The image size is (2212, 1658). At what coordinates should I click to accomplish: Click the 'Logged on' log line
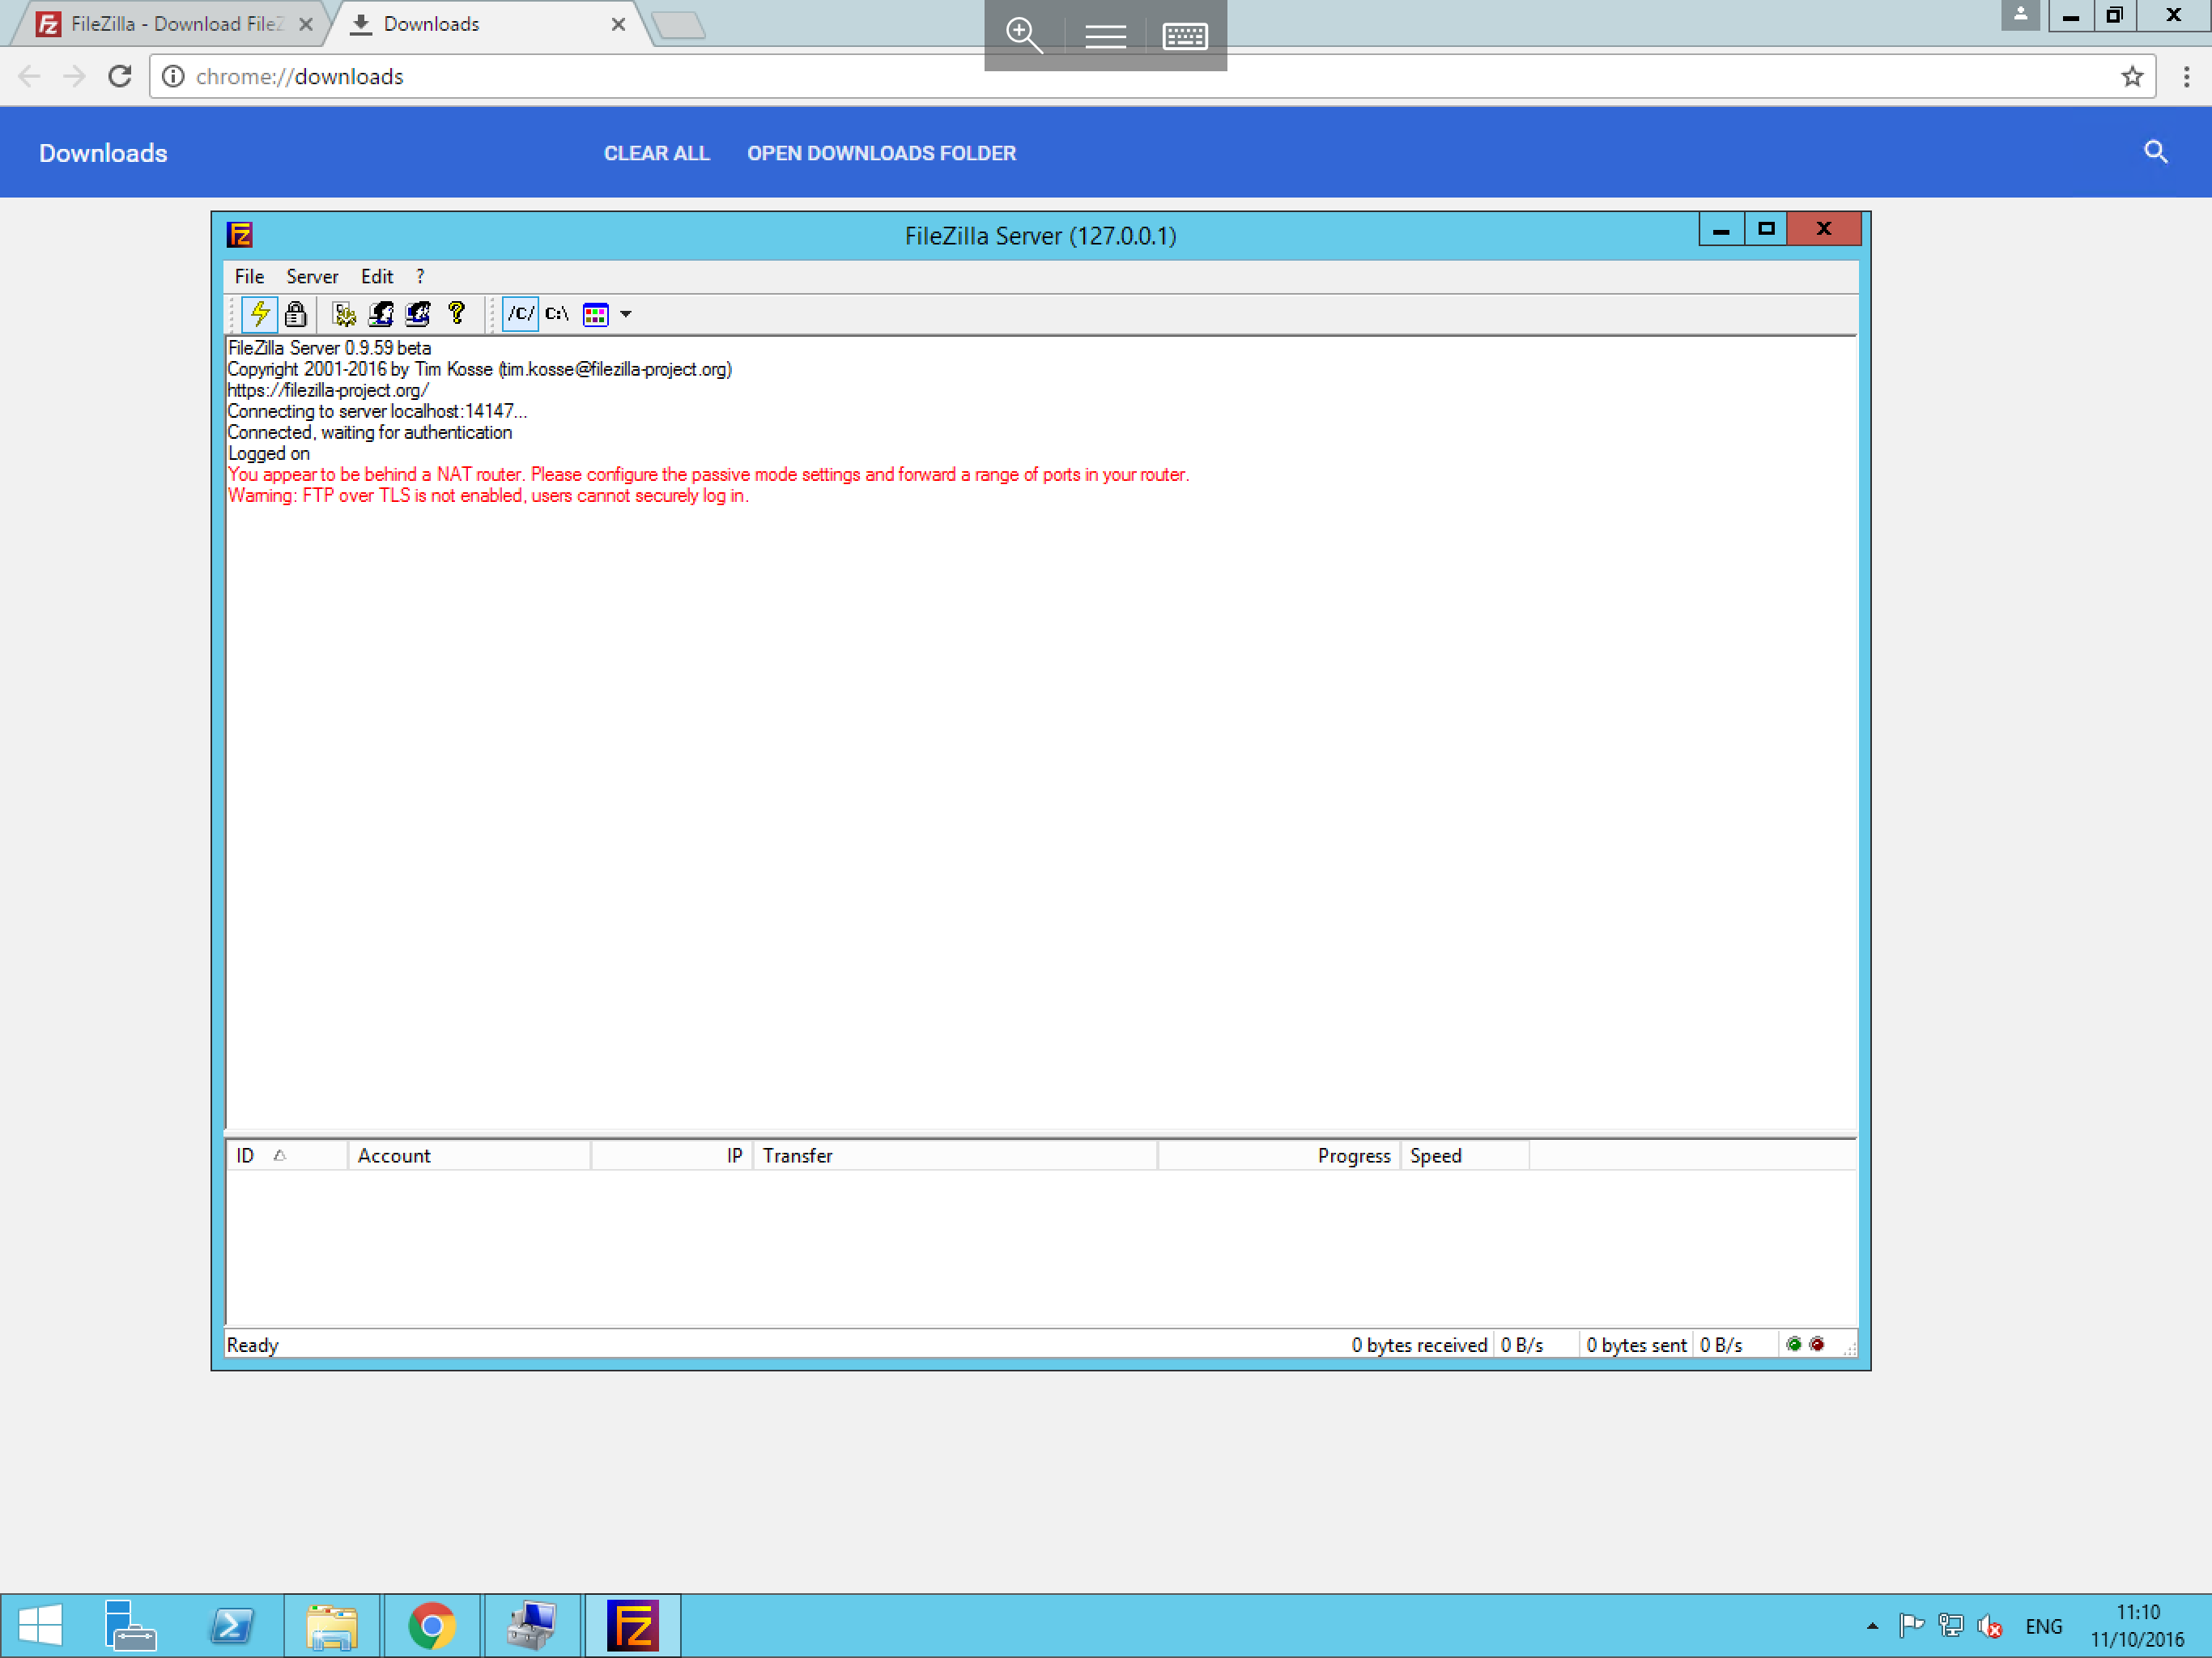[x=269, y=453]
